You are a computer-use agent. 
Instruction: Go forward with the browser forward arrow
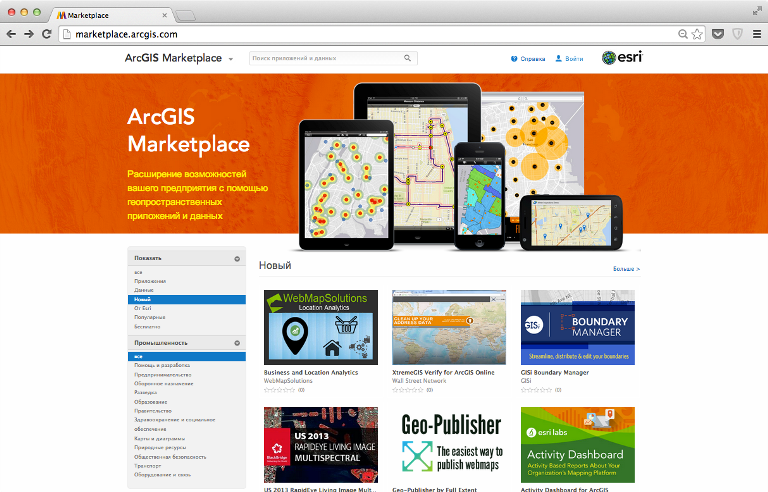pyautogui.click(x=29, y=34)
